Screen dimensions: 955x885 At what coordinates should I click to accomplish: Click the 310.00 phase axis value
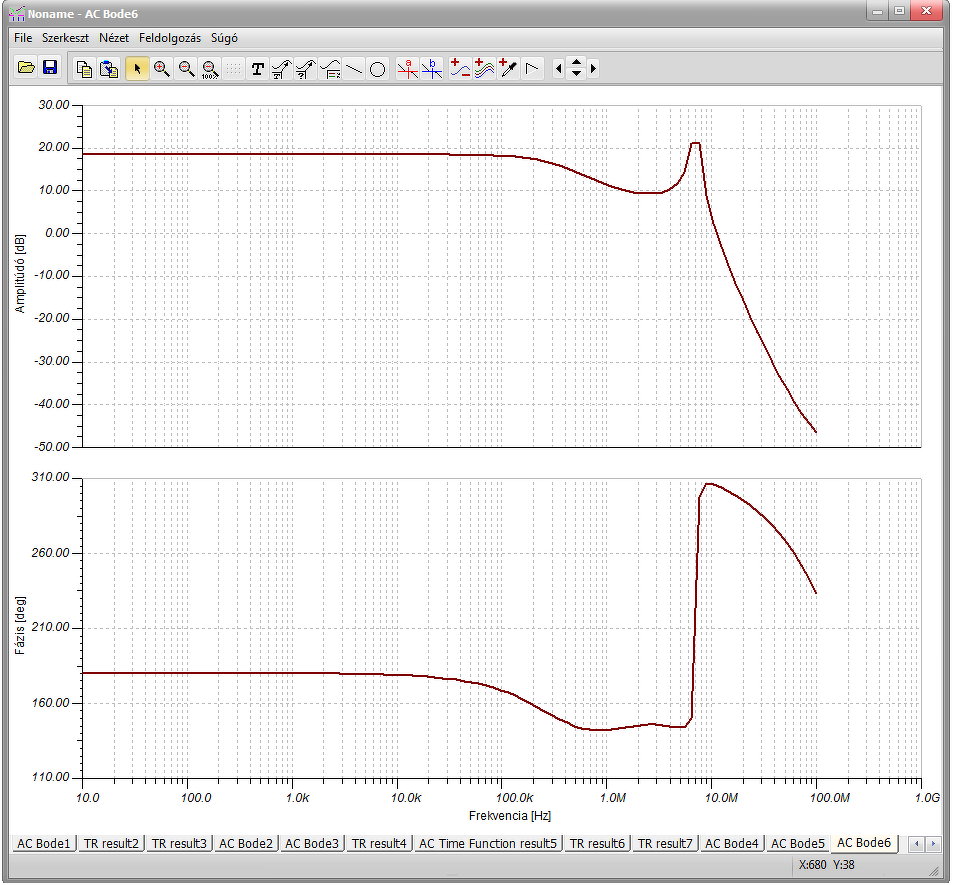click(51, 477)
